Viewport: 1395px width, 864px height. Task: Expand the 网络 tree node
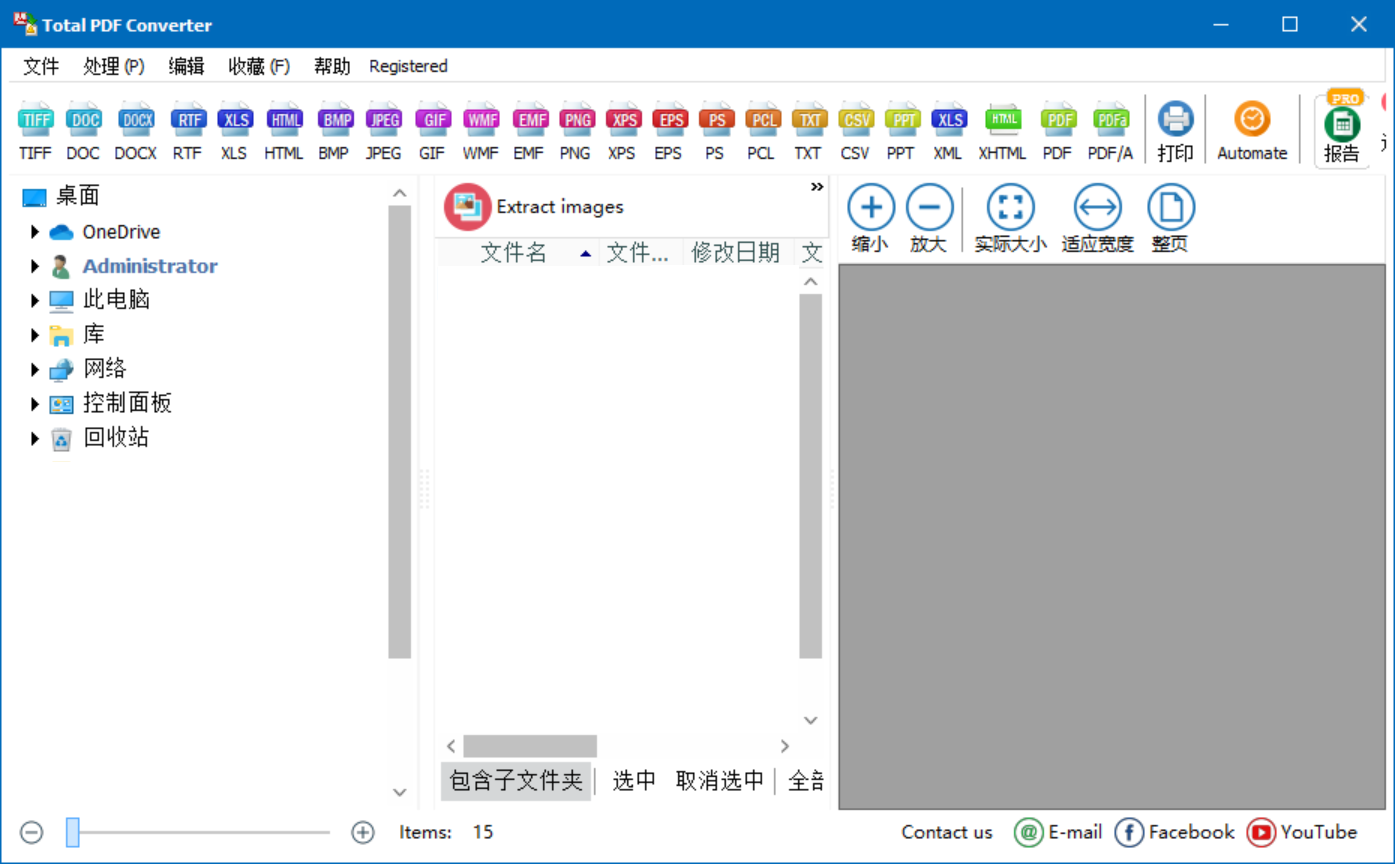[35, 369]
